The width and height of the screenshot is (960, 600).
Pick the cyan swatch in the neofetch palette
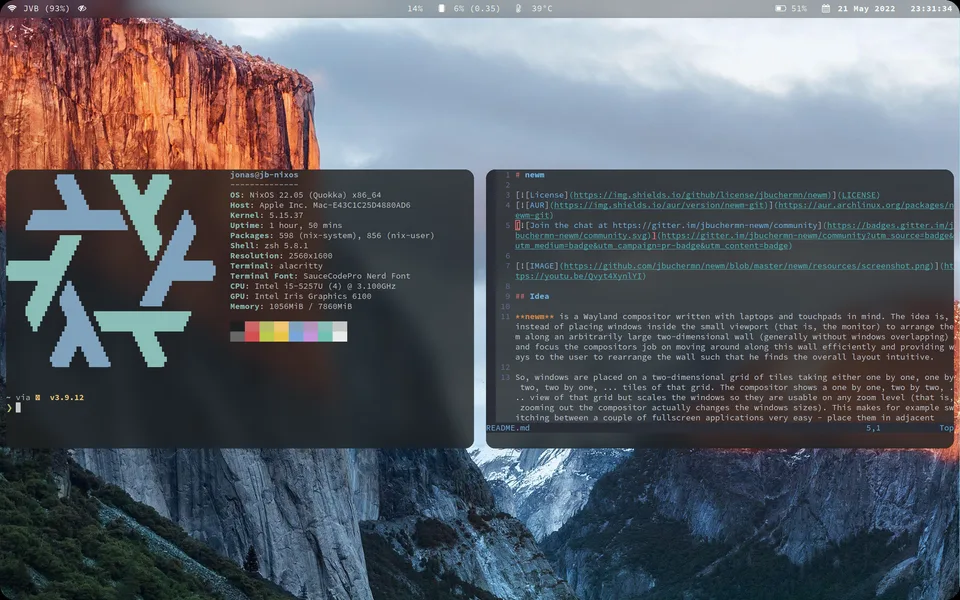(325, 331)
